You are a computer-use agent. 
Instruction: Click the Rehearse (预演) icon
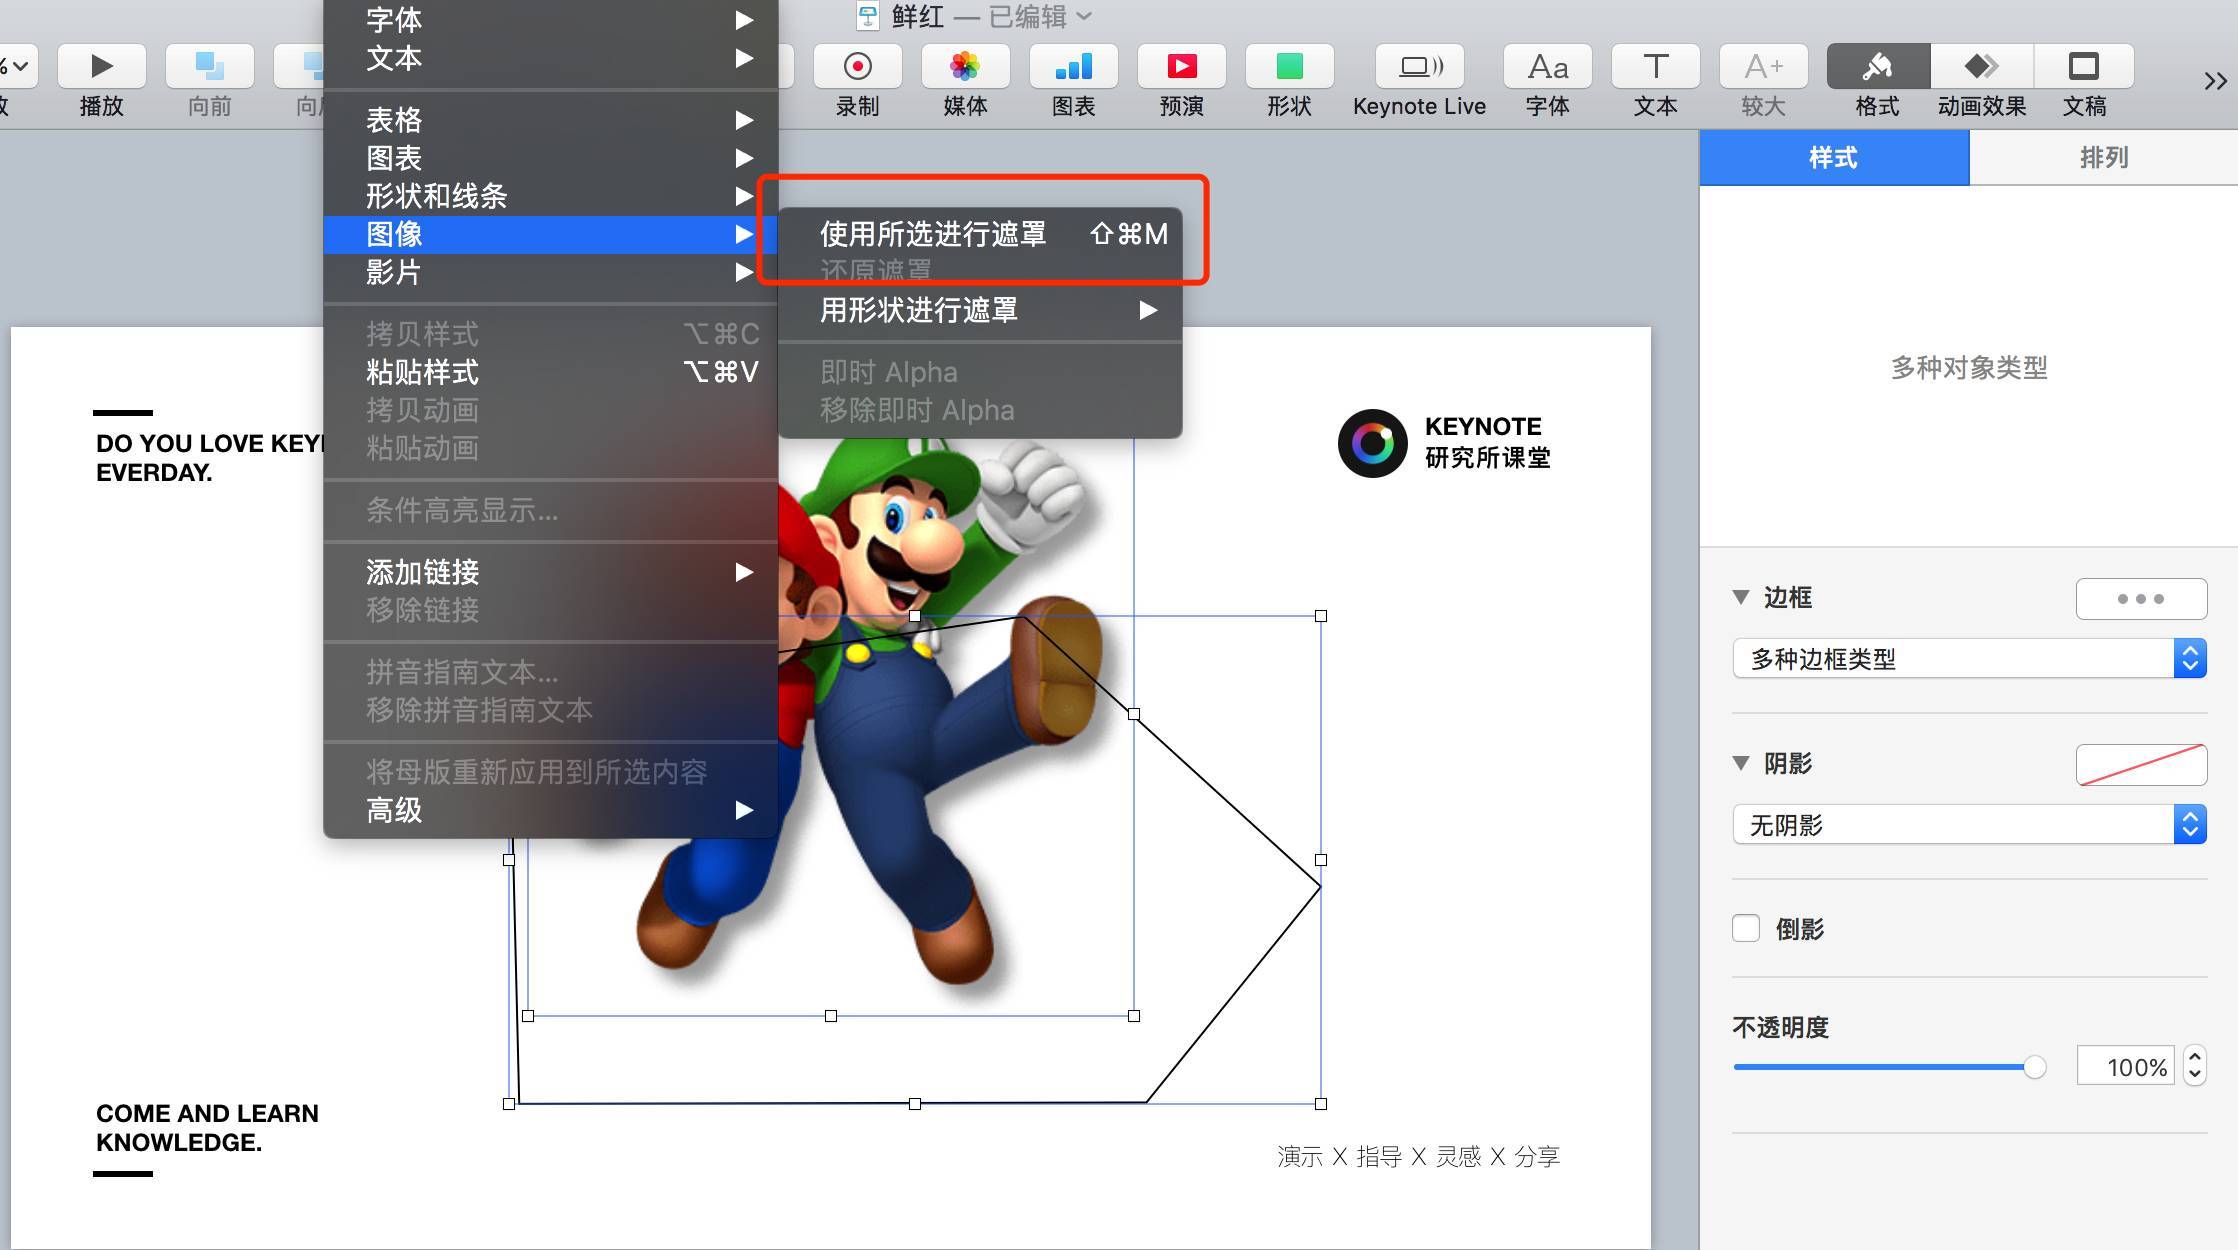pyautogui.click(x=1181, y=66)
